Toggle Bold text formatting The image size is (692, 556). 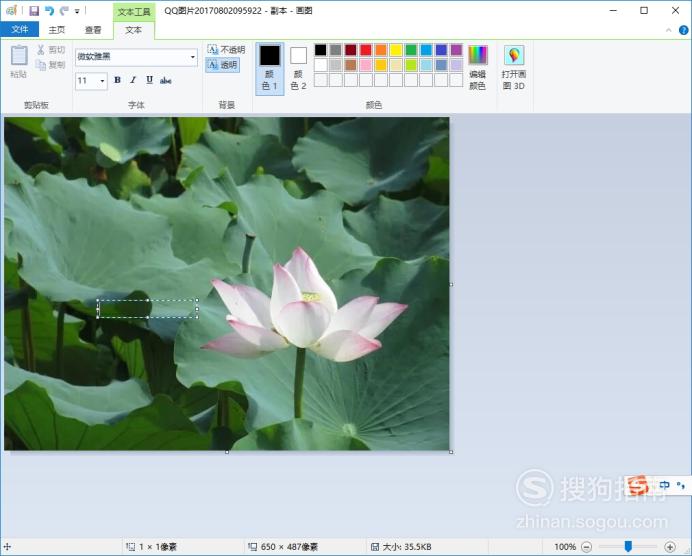[x=117, y=80]
